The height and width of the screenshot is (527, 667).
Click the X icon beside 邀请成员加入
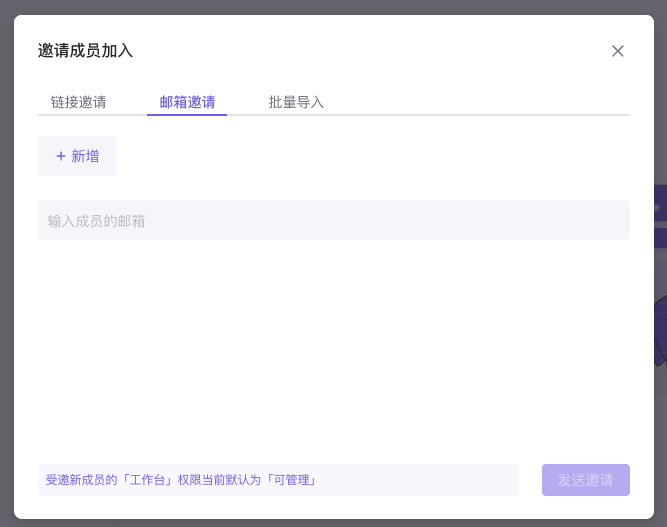pos(617,51)
